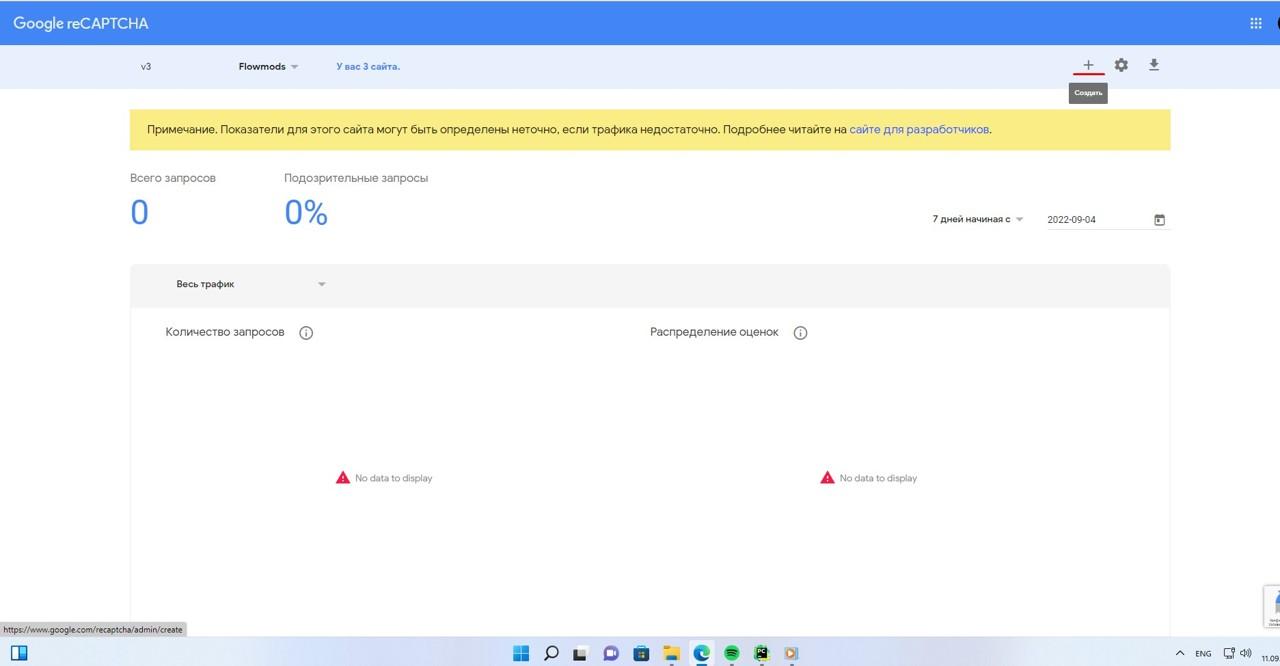Click the download data icon
Image resolution: width=1280 pixels, height=666 pixels.
pos(1154,65)
